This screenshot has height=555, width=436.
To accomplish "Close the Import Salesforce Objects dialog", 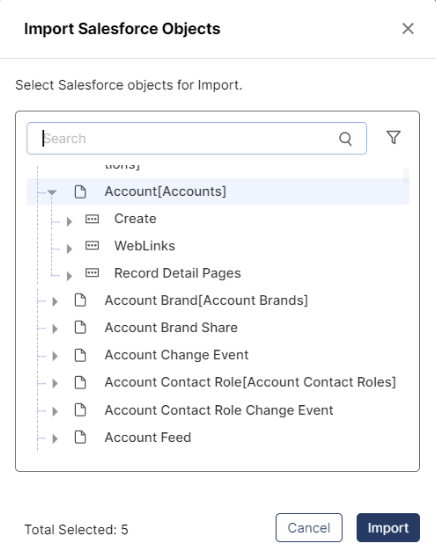I will click(408, 29).
